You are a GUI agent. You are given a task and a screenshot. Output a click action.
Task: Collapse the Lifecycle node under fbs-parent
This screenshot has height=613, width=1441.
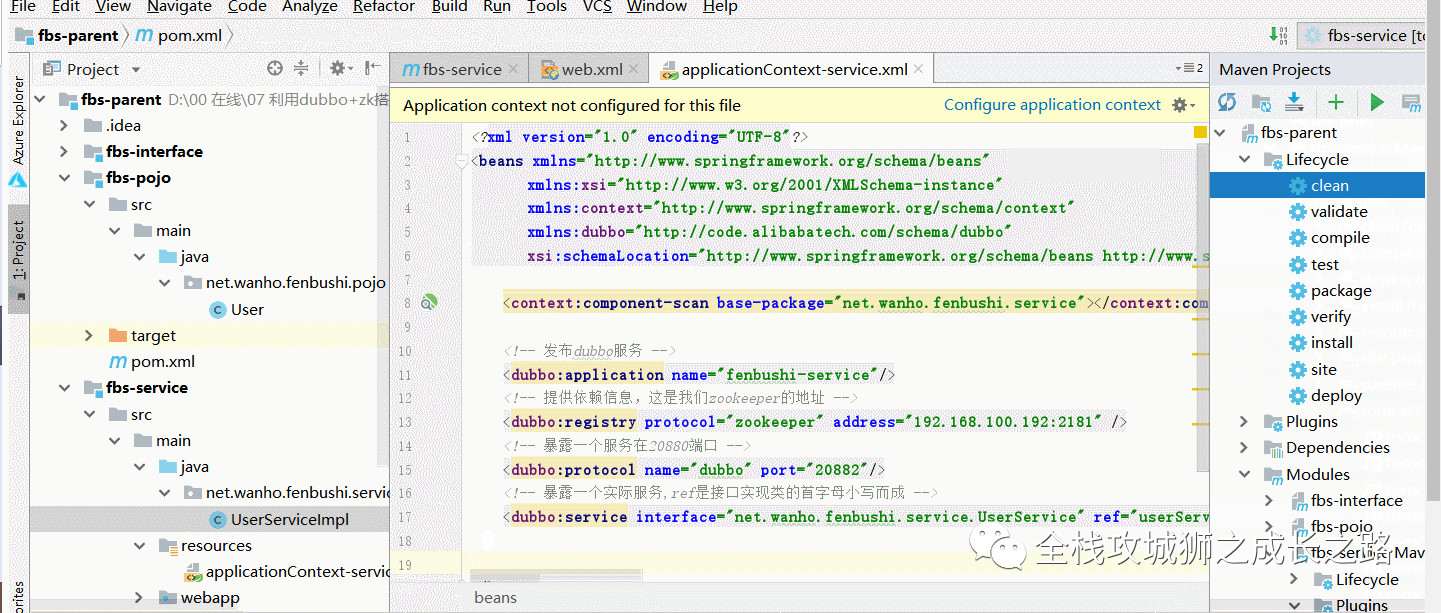pyautogui.click(x=1245, y=159)
